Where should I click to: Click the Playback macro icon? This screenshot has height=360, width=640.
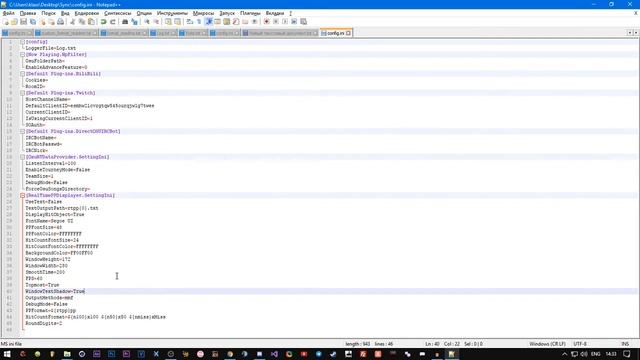point(285,22)
